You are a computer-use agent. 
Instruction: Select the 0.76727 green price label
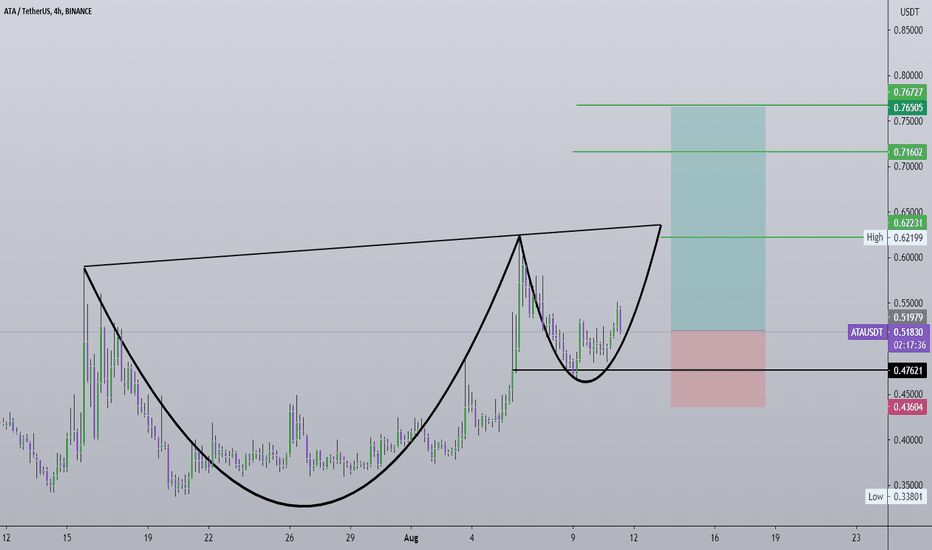coord(908,92)
